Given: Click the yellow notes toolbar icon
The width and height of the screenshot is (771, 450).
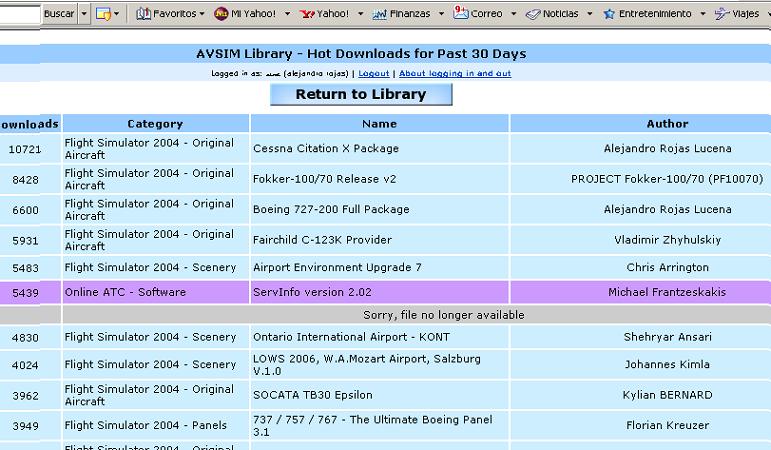Looking at the screenshot, I should pos(102,14).
